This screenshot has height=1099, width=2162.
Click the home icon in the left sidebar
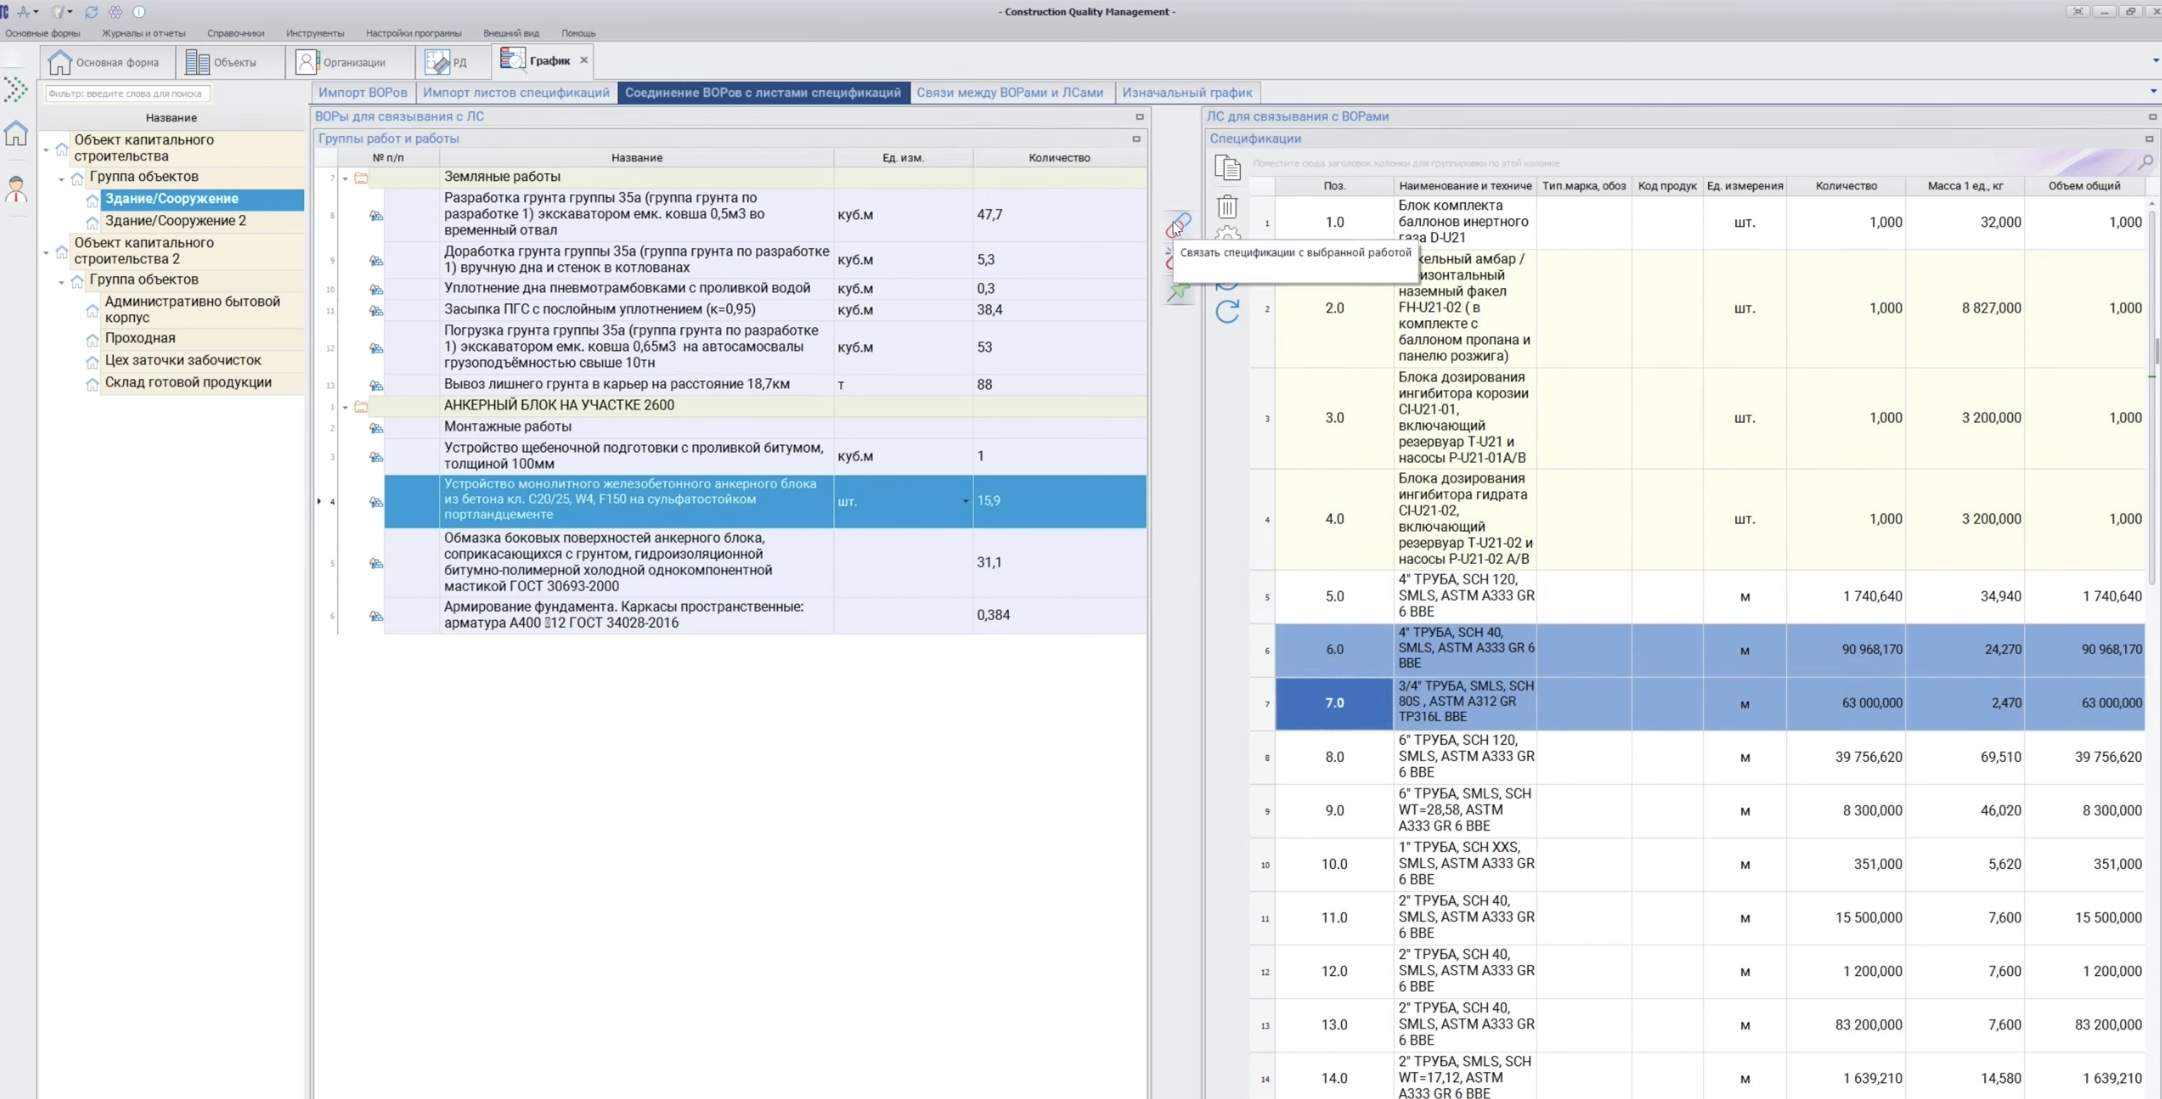point(16,133)
